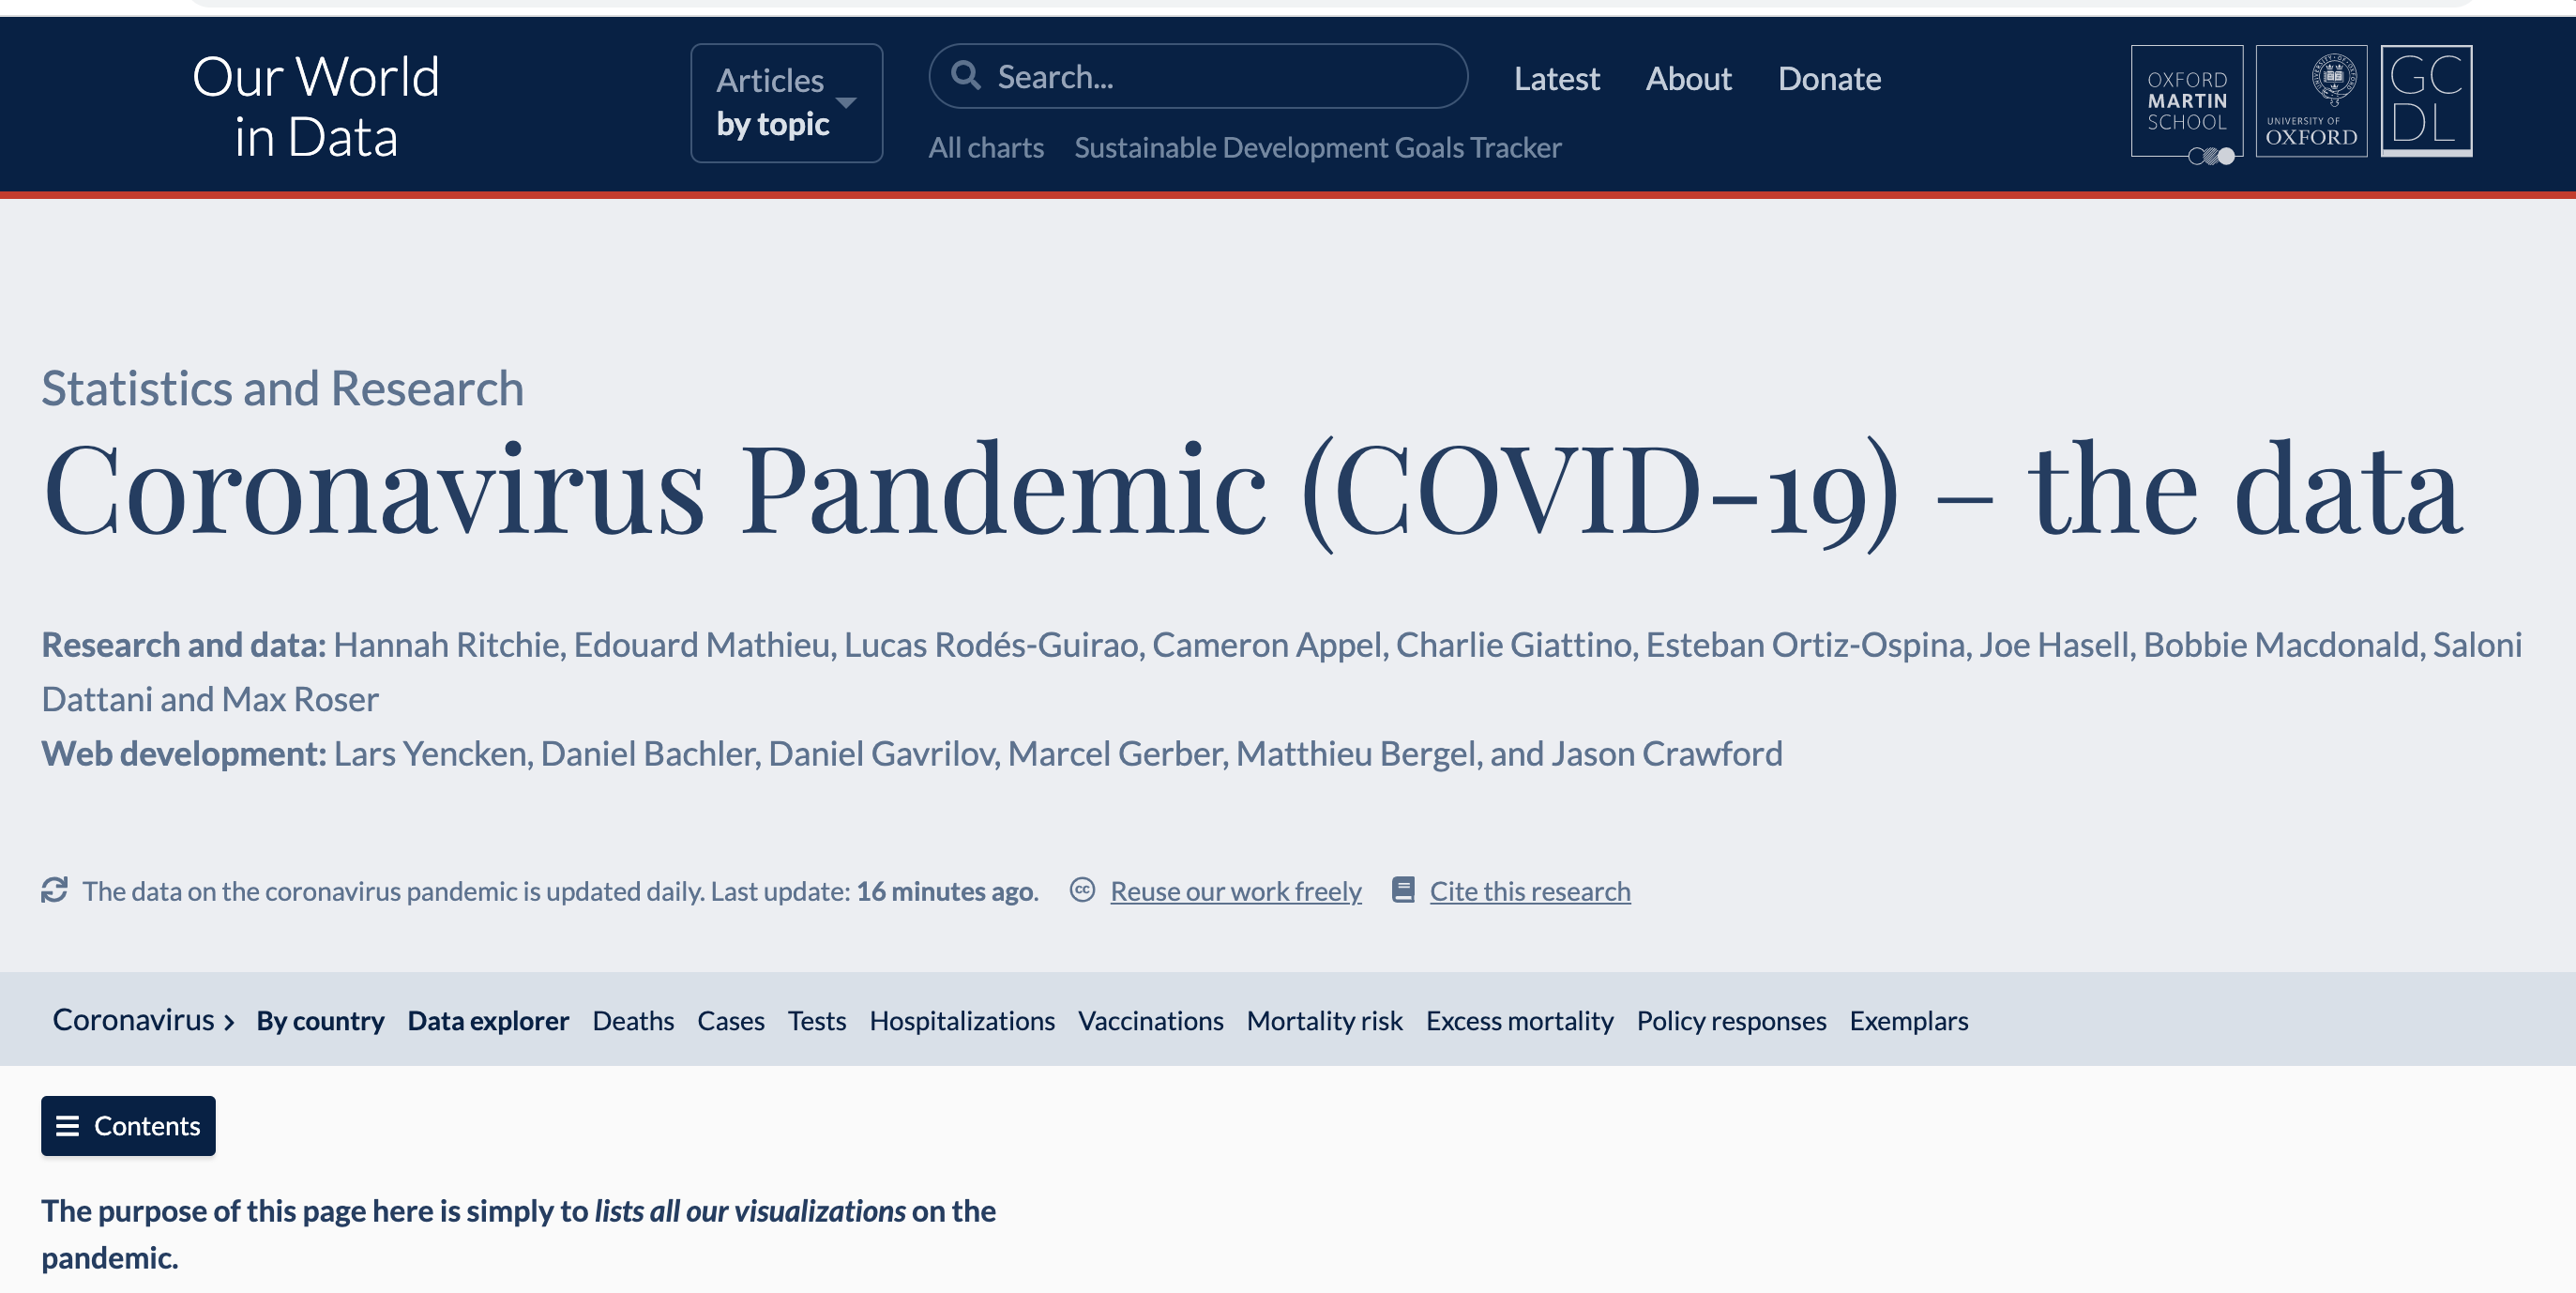Image resolution: width=2576 pixels, height=1293 pixels.
Task: Click the 'Web development:' label
Action: [x=184, y=753]
